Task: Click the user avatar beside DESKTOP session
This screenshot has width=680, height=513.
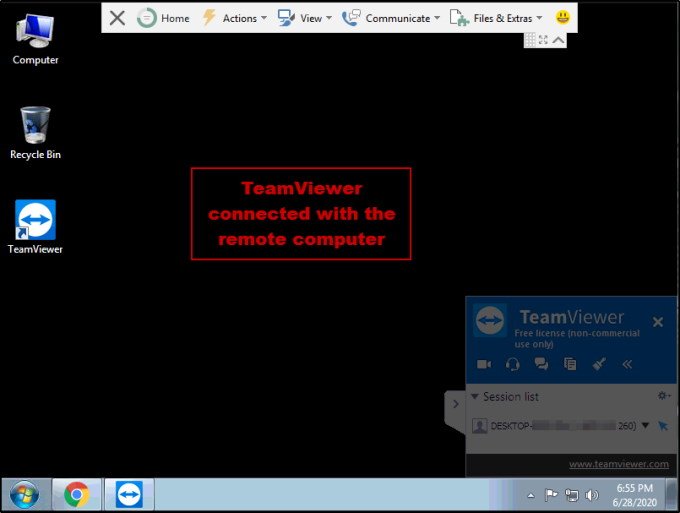Action: pos(480,426)
